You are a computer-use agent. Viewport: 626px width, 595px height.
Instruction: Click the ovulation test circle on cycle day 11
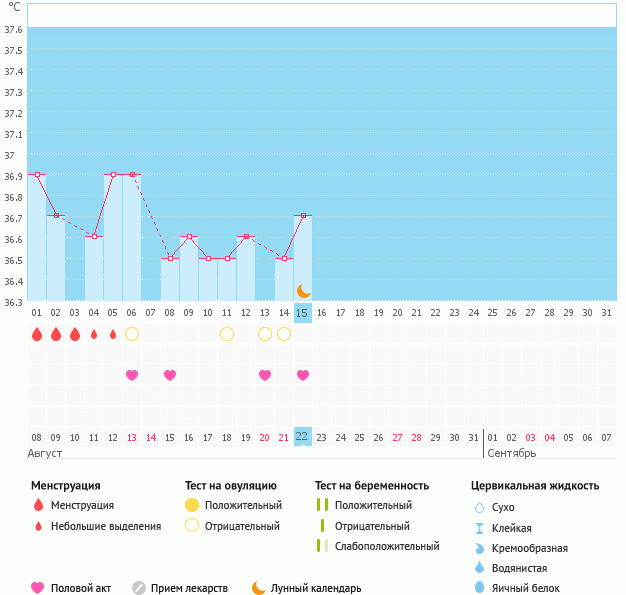click(227, 334)
